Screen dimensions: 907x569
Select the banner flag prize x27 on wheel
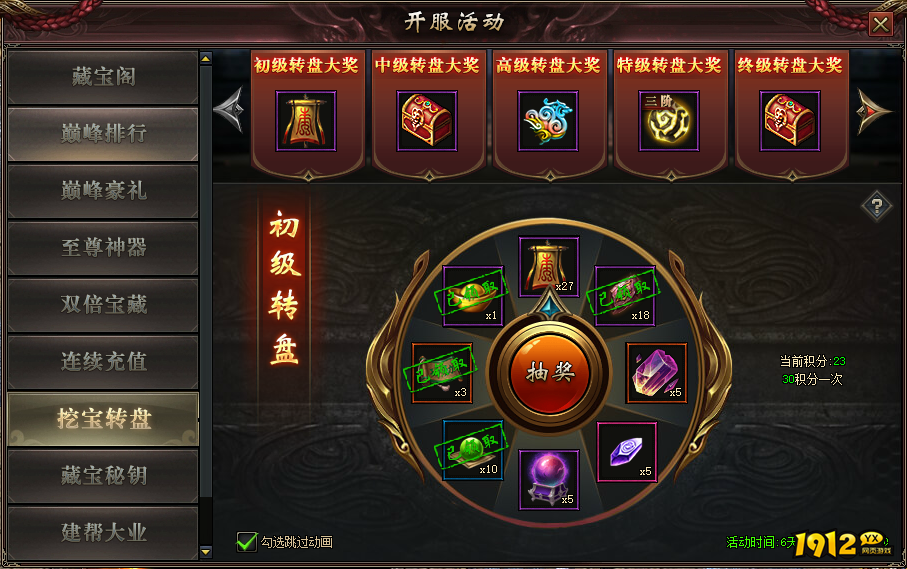coord(549,267)
